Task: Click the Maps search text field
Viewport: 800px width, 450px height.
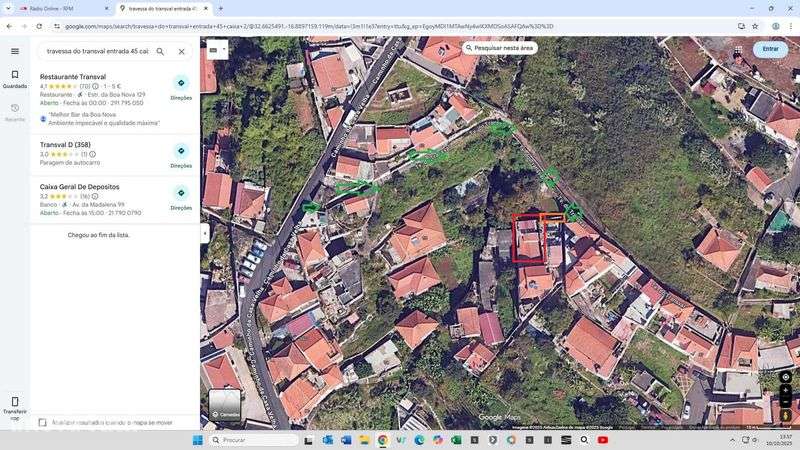Action: pyautogui.click(x=97, y=51)
